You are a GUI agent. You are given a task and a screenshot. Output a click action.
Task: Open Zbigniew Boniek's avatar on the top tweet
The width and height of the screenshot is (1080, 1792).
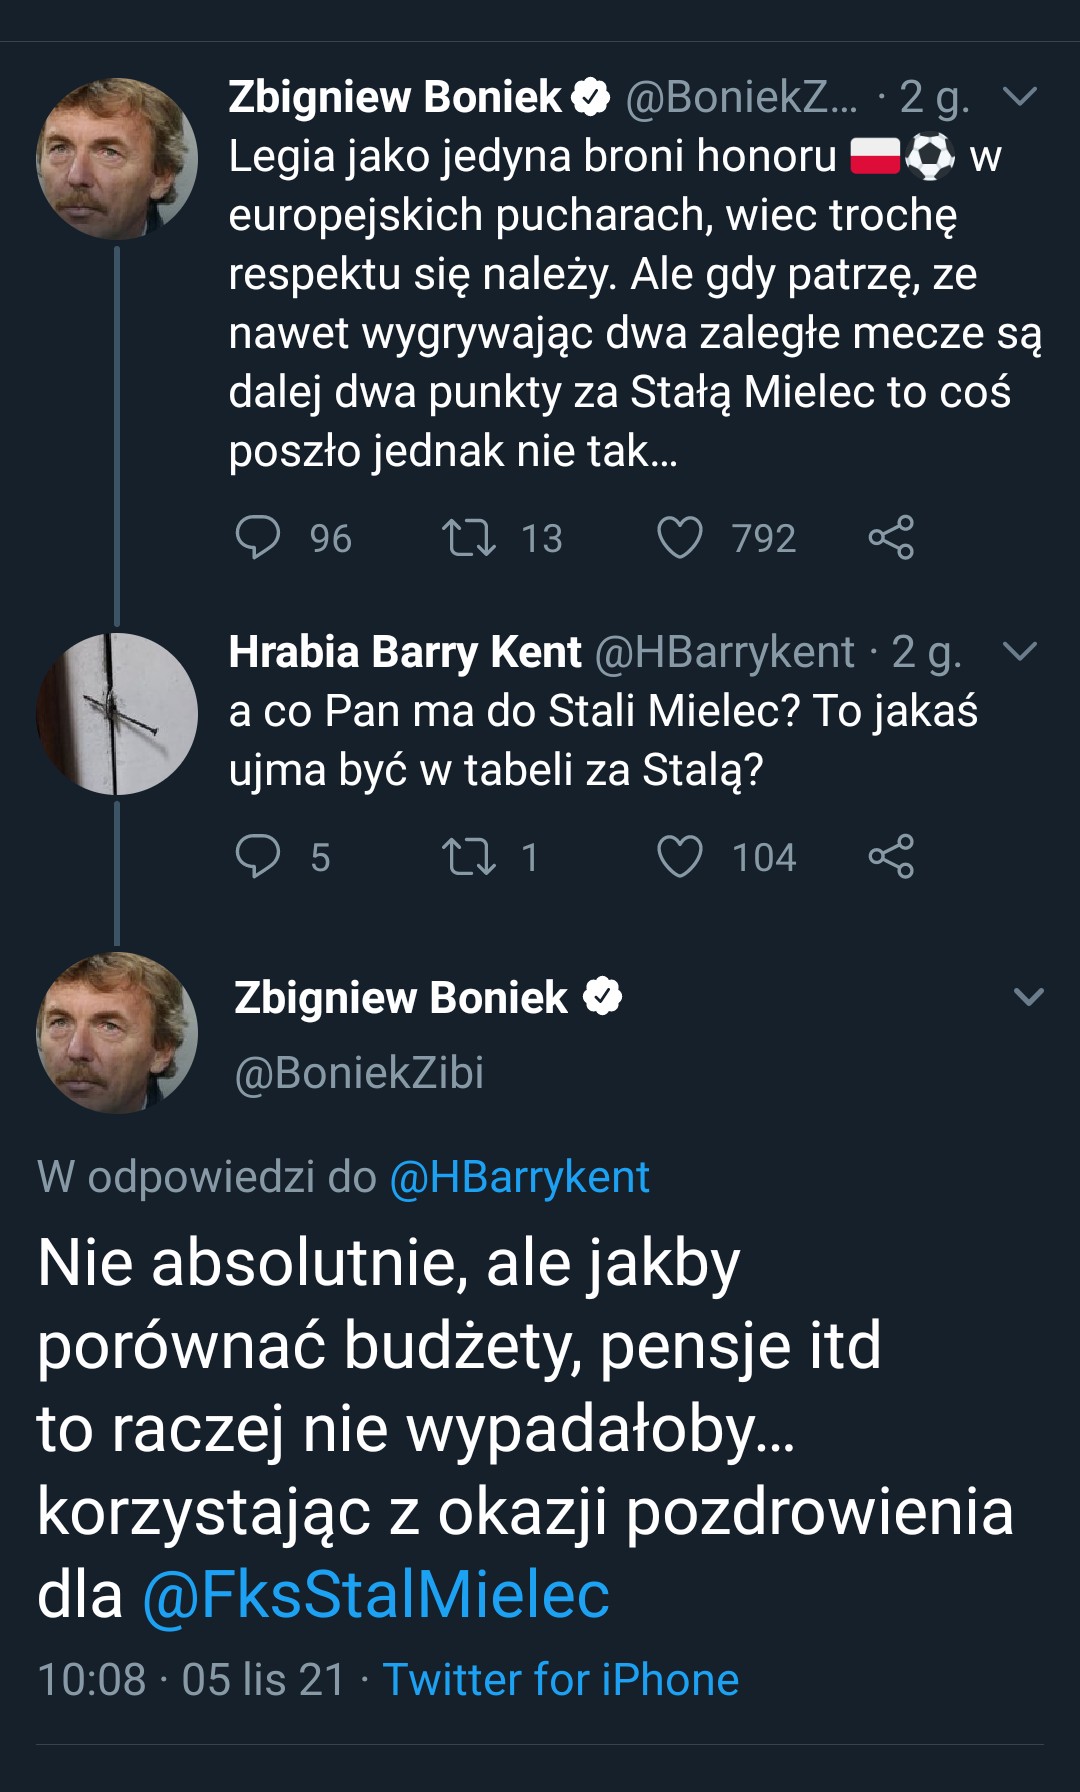(x=117, y=159)
